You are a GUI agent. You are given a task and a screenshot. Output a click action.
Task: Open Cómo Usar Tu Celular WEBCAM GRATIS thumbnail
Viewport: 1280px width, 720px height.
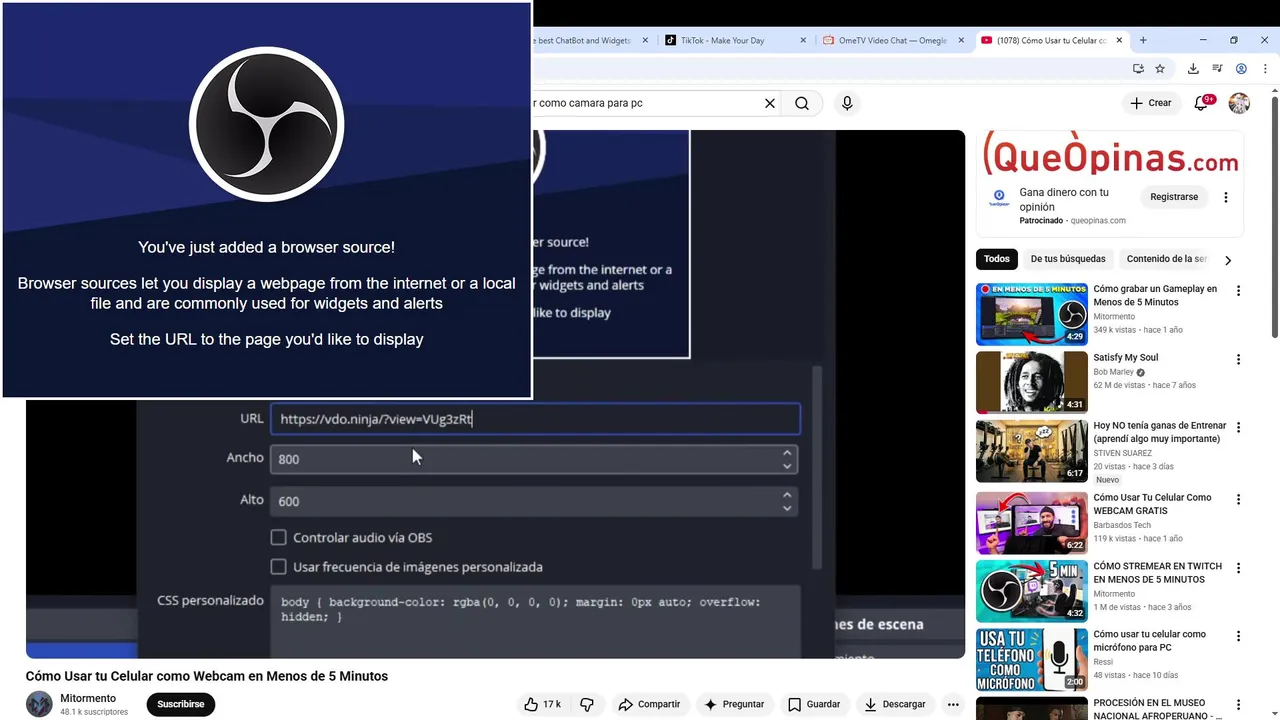(1032, 522)
